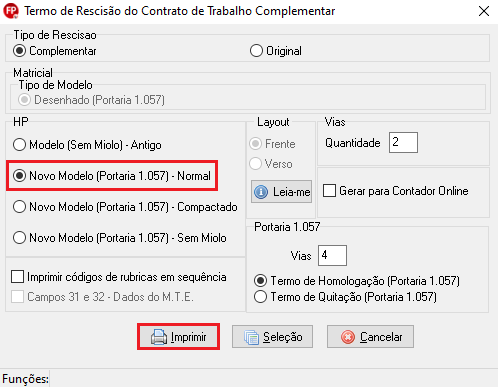Open the Leia-me info icon
This screenshot has width=498, height=387.
(261, 192)
